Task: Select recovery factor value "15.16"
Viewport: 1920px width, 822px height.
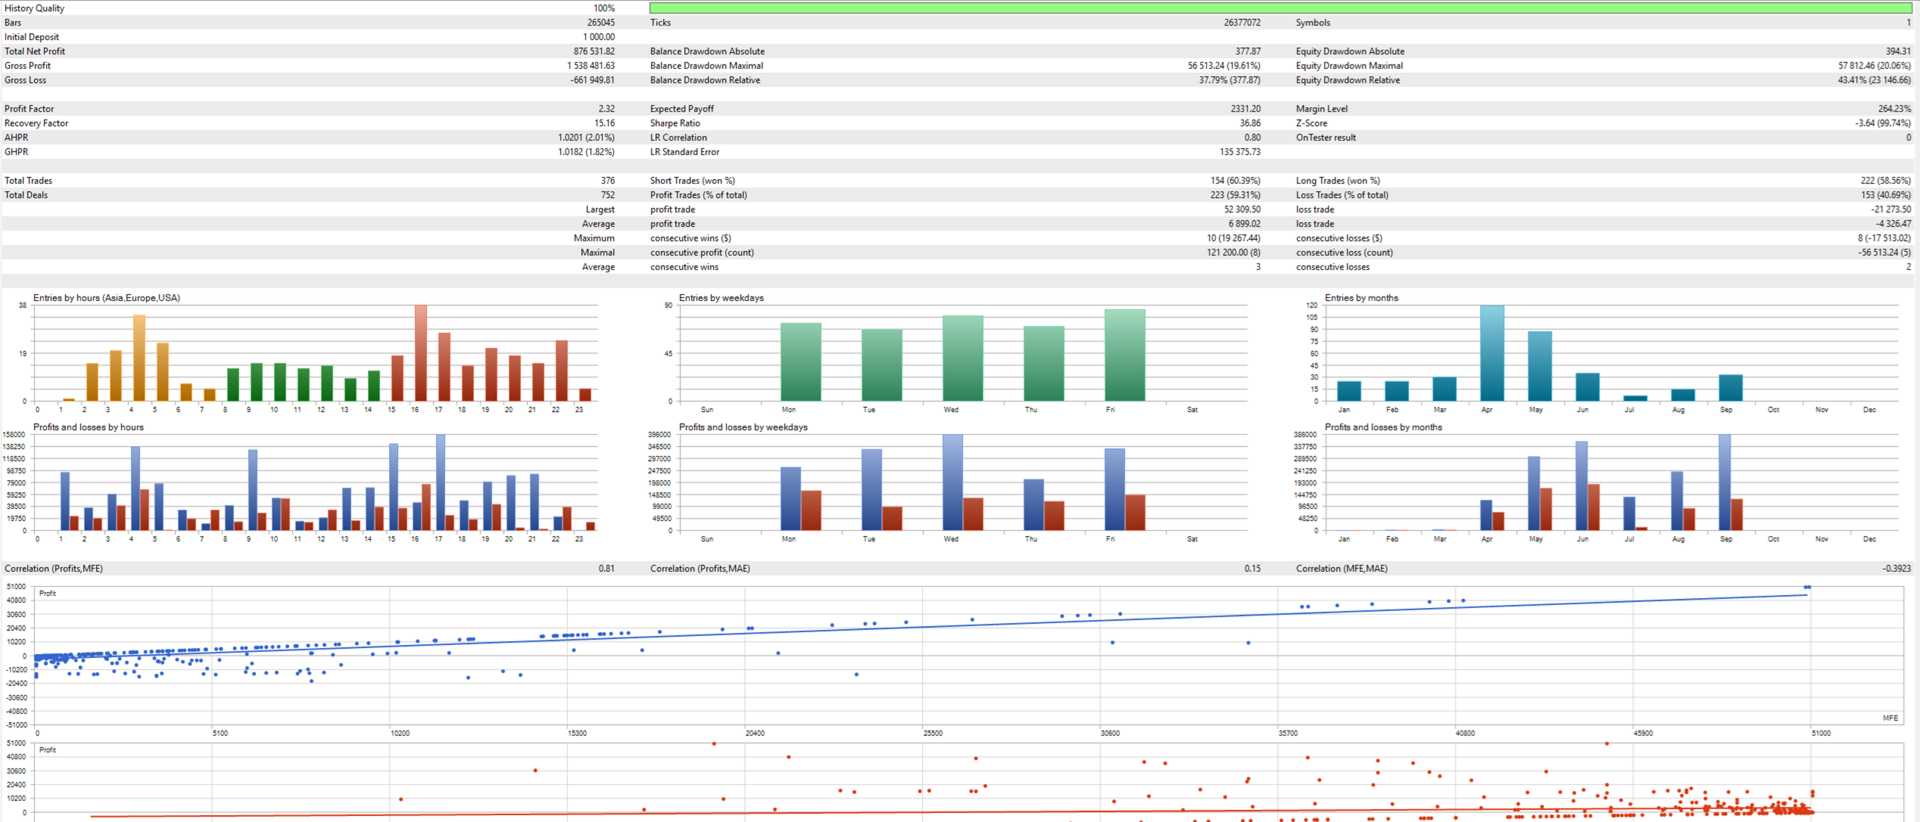Action: (605, 123)
